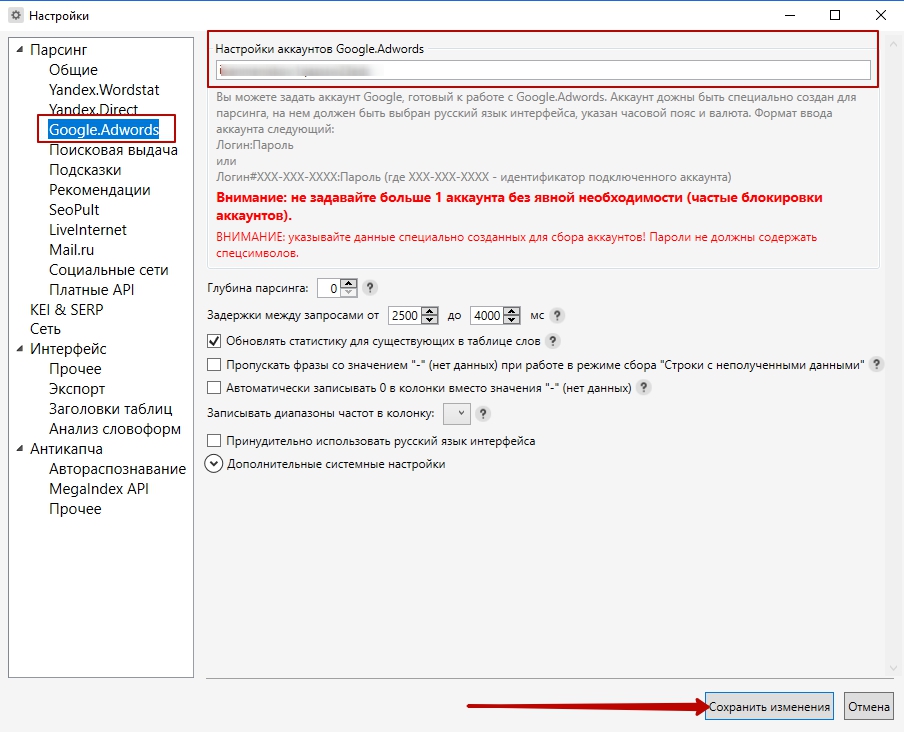Click scrollbar up arrow in settings panel

click(x=894, y=44)
